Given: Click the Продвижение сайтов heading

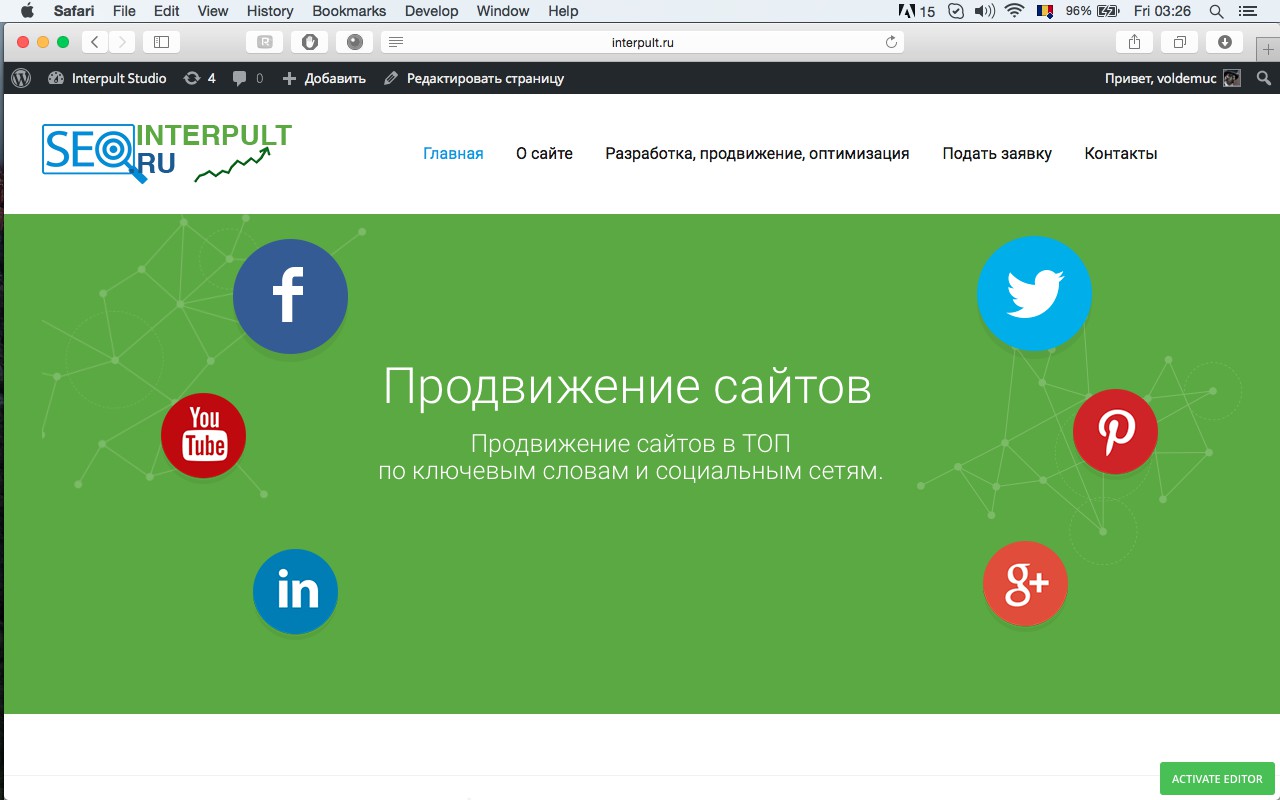Looking at the screenshot, I should [x=627, y=386].
